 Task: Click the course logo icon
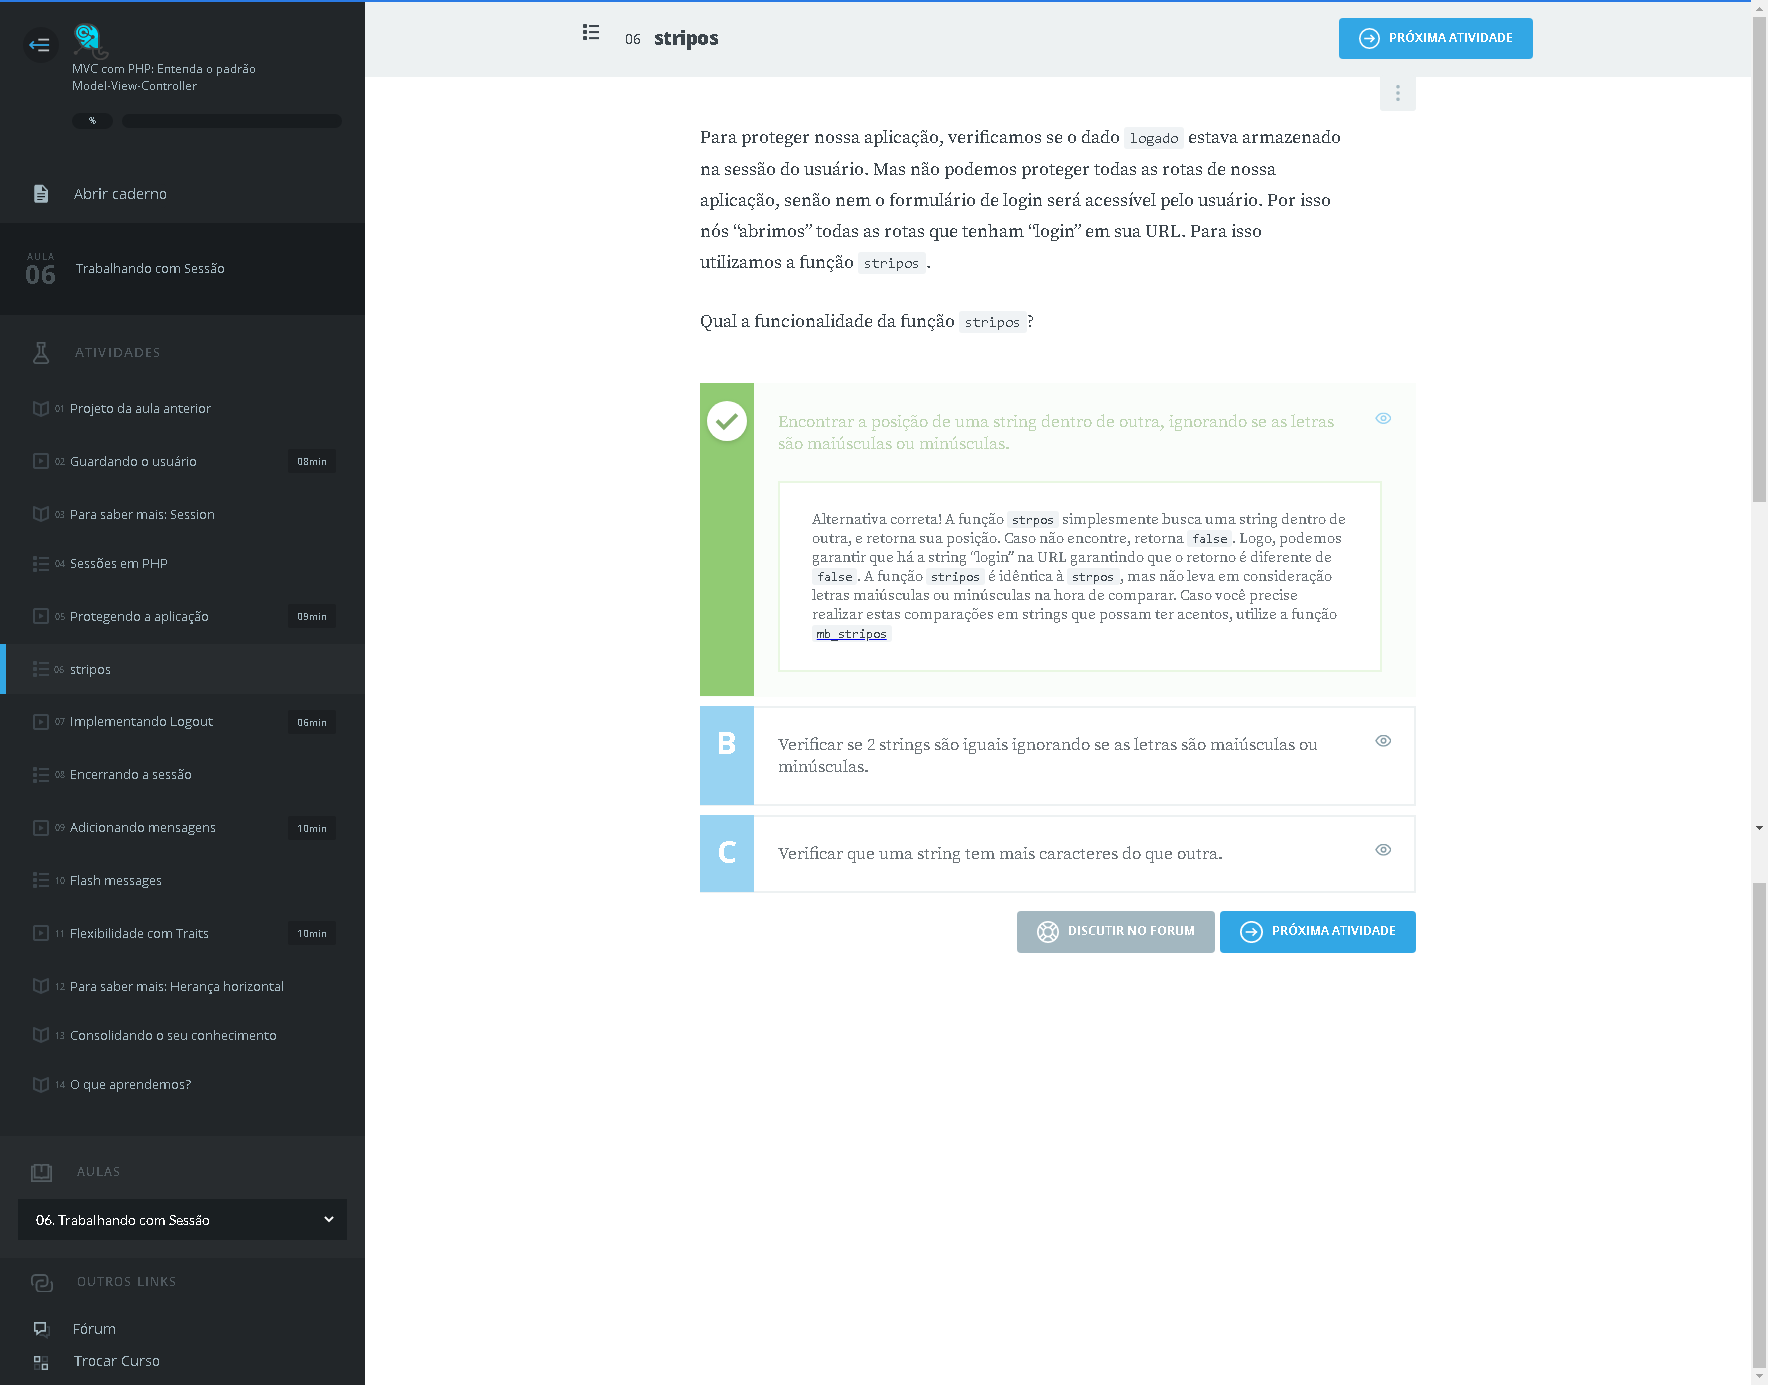click(x=88, y=39)
